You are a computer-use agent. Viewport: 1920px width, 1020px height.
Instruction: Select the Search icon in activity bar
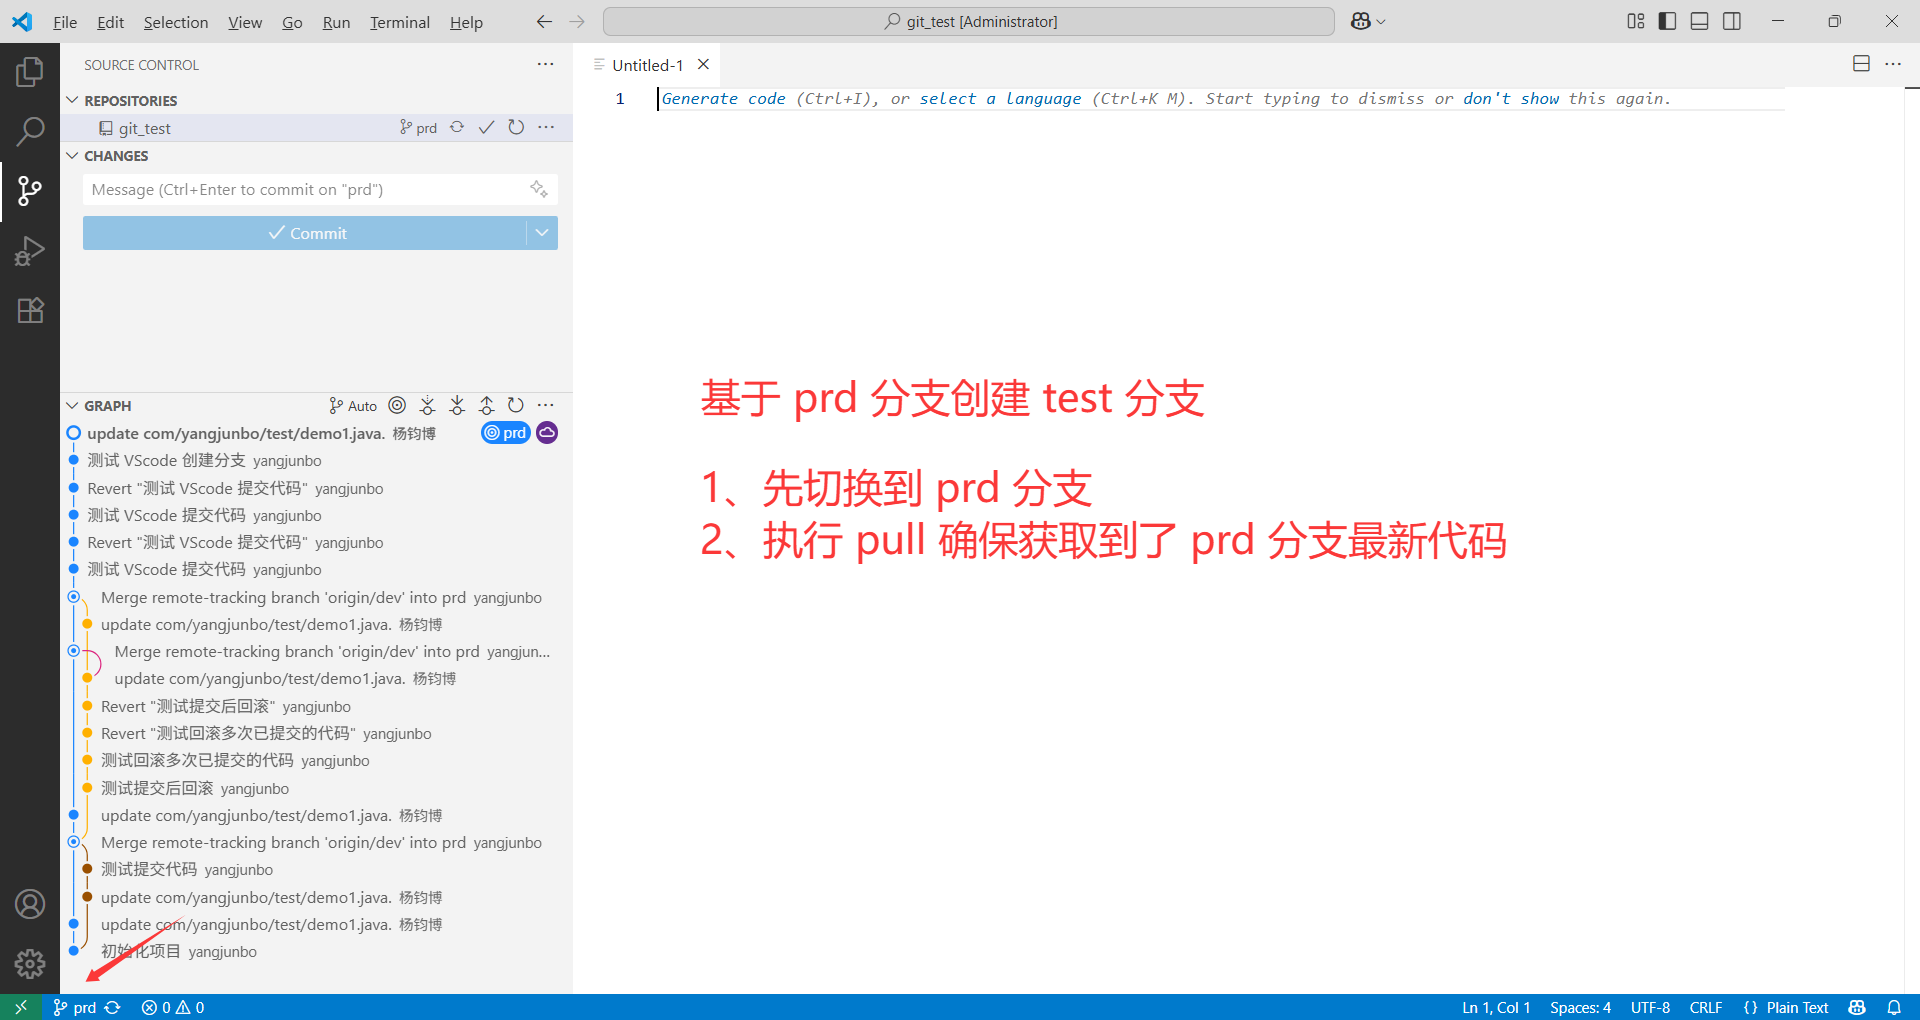(x=30, y=131)
